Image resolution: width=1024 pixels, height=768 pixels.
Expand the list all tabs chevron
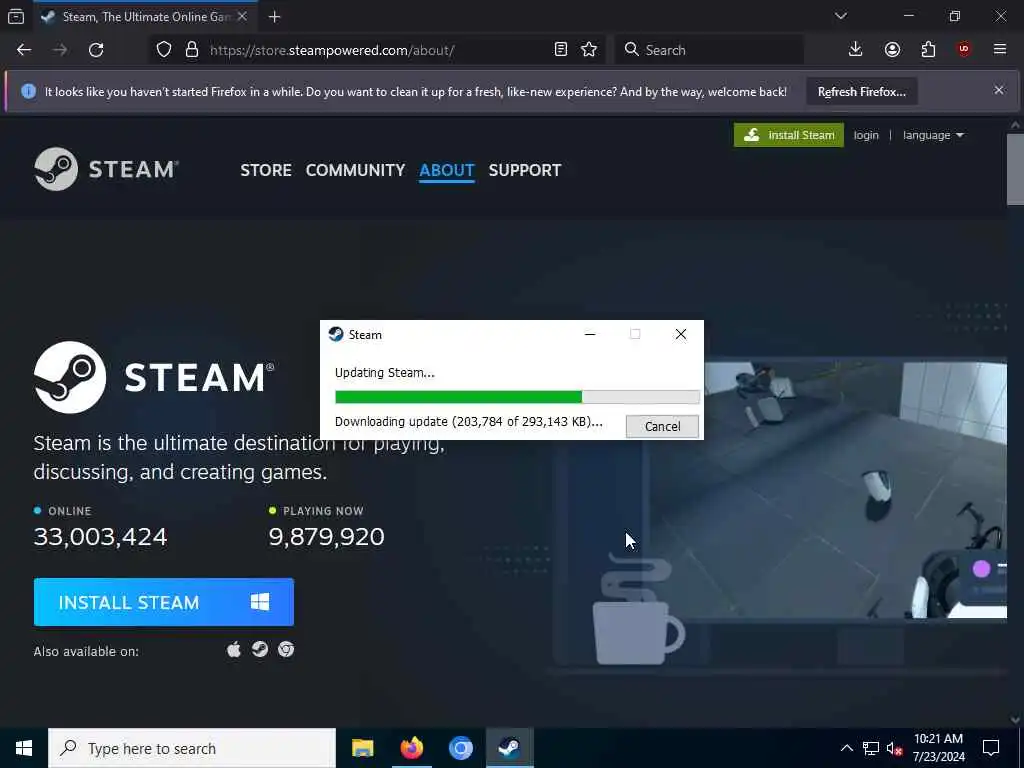coord(840,16)
